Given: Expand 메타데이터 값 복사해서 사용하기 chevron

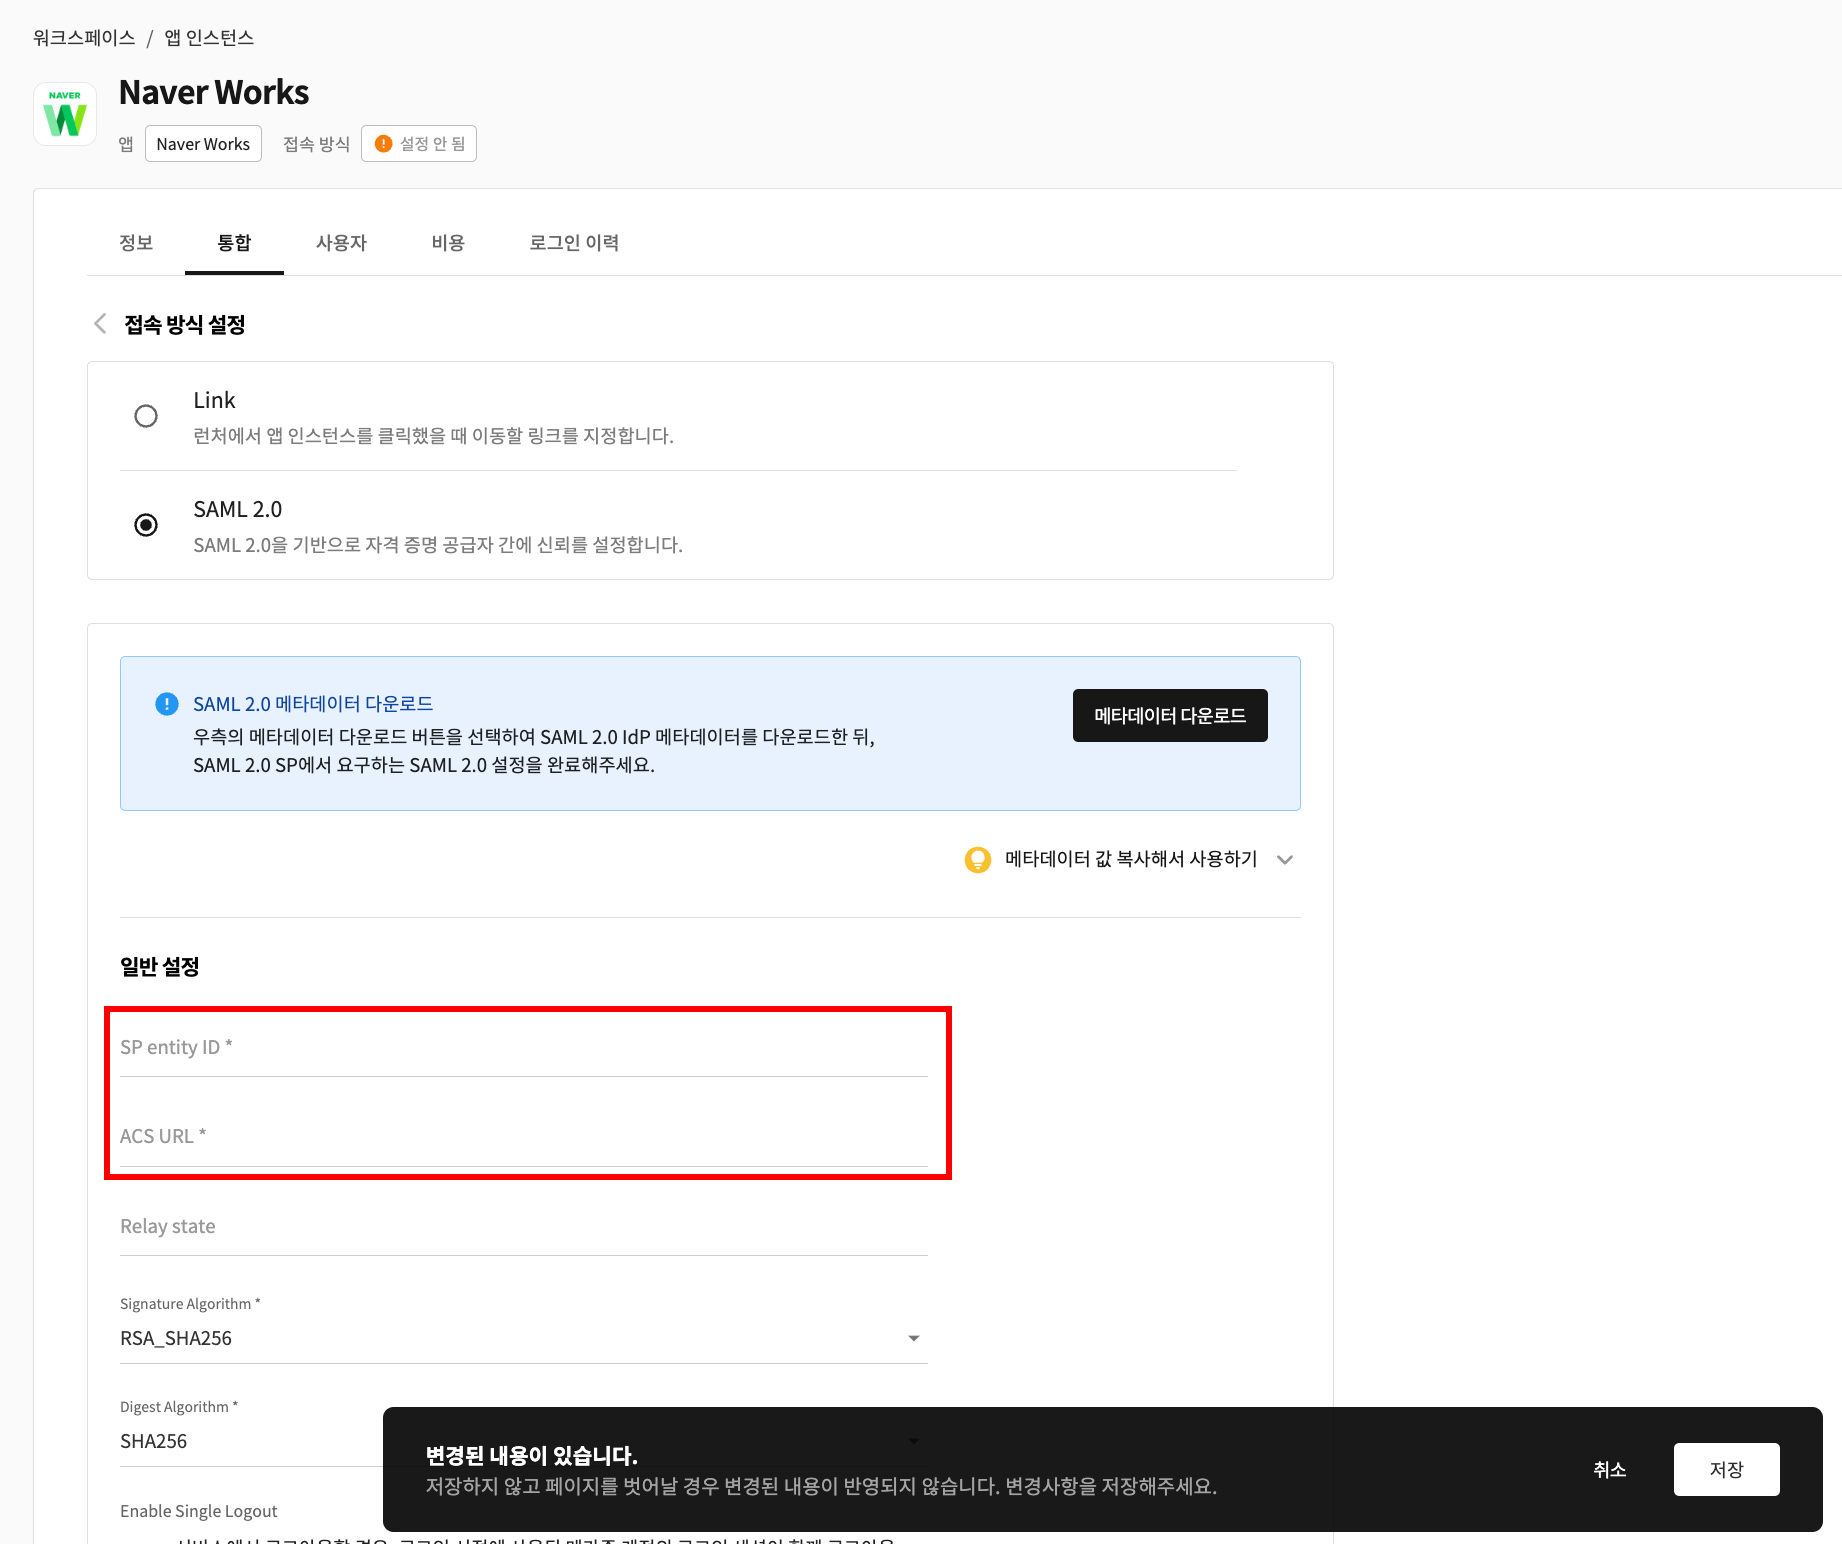Looking at the screenshot, I should click(x=1285, y=859).
